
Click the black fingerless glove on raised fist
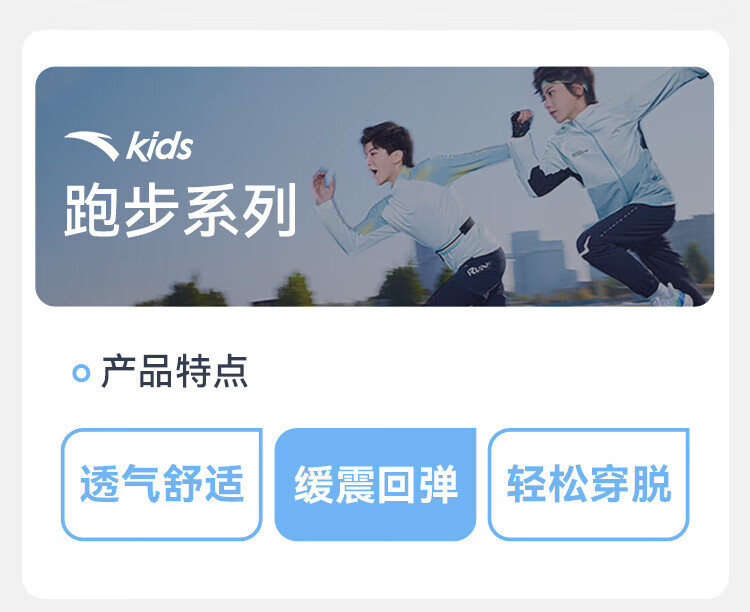[x=520, y=124]
